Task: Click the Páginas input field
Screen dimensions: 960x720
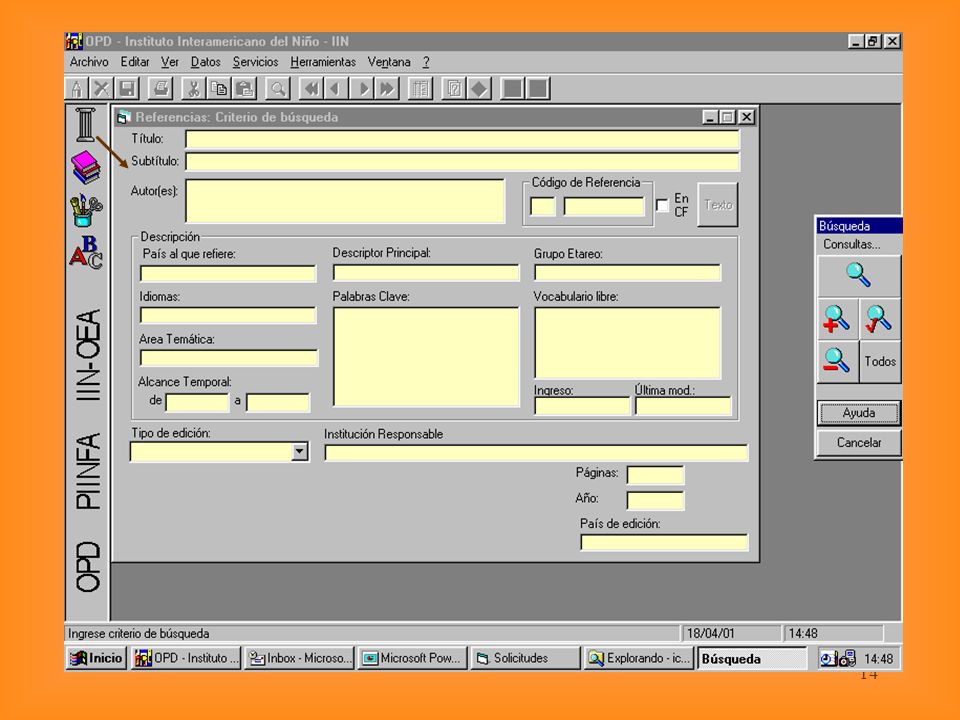Action: pyautogui.click(x=655, y=475)
